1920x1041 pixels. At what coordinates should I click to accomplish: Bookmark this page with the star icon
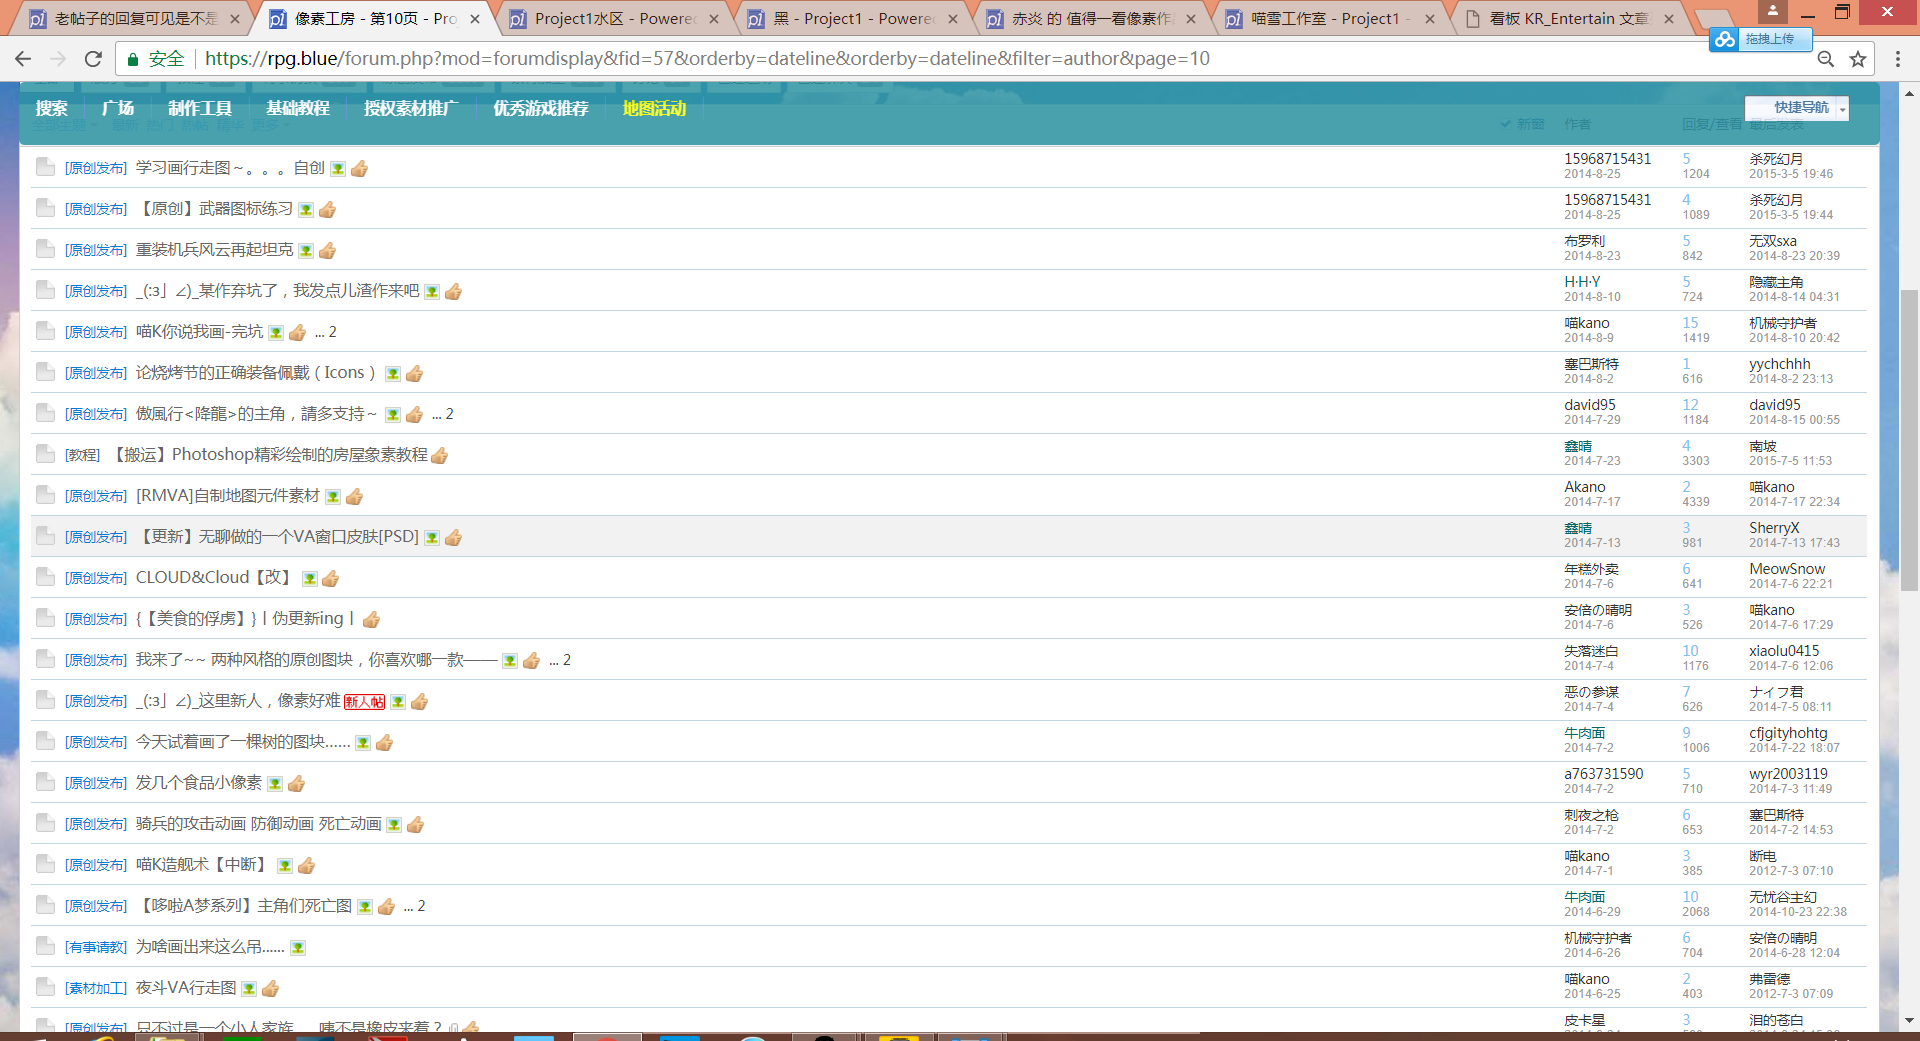pyautogui.click(x=1858, y=59)
